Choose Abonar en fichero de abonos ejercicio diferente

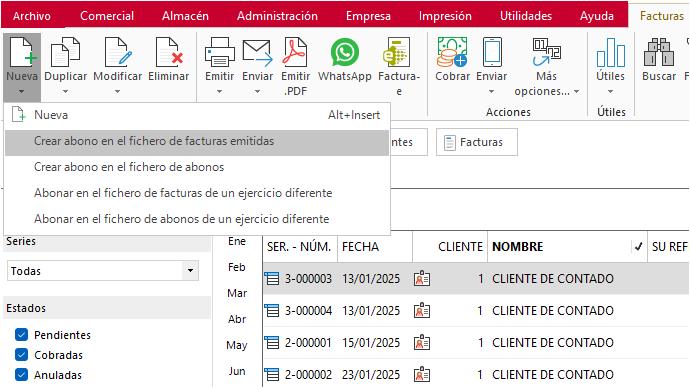click(x=197, y=219)
